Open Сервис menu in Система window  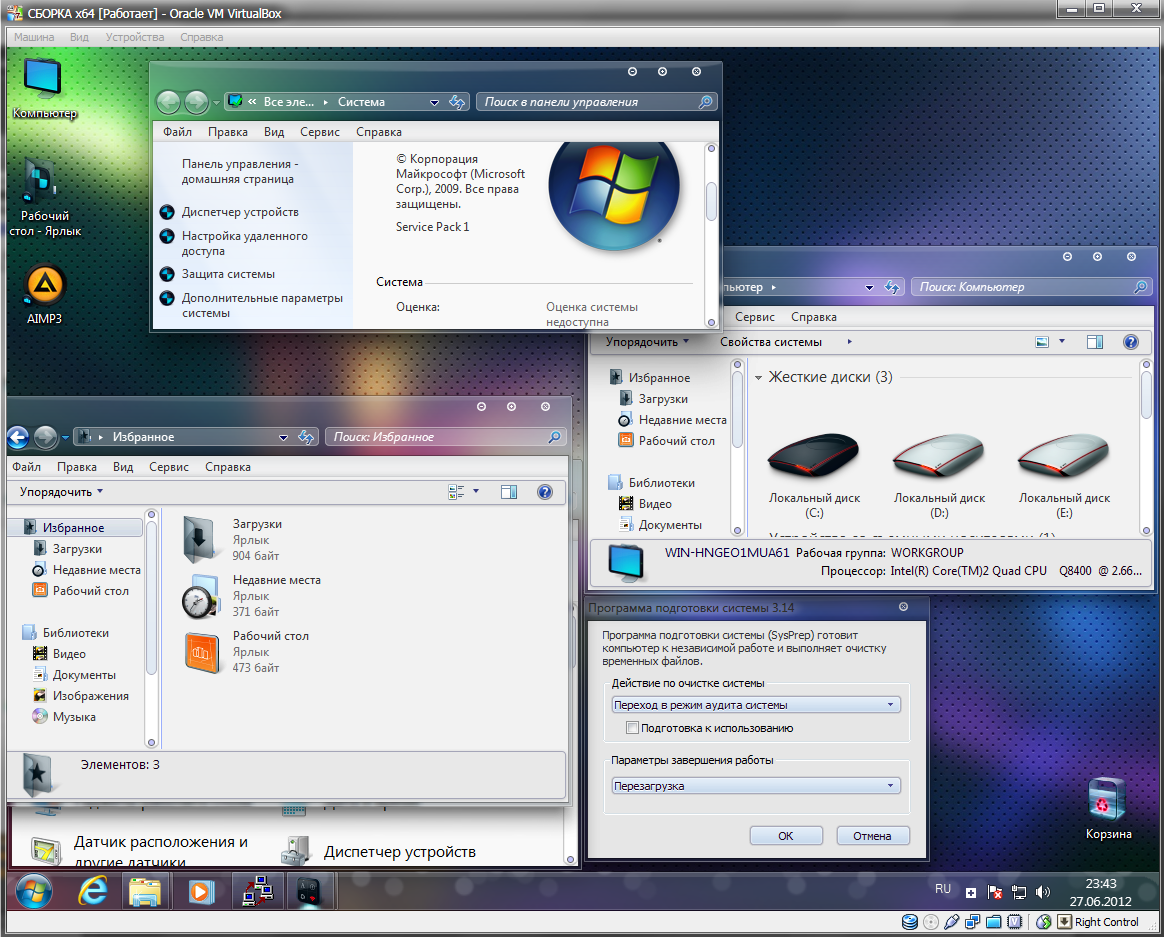(320, 132)
